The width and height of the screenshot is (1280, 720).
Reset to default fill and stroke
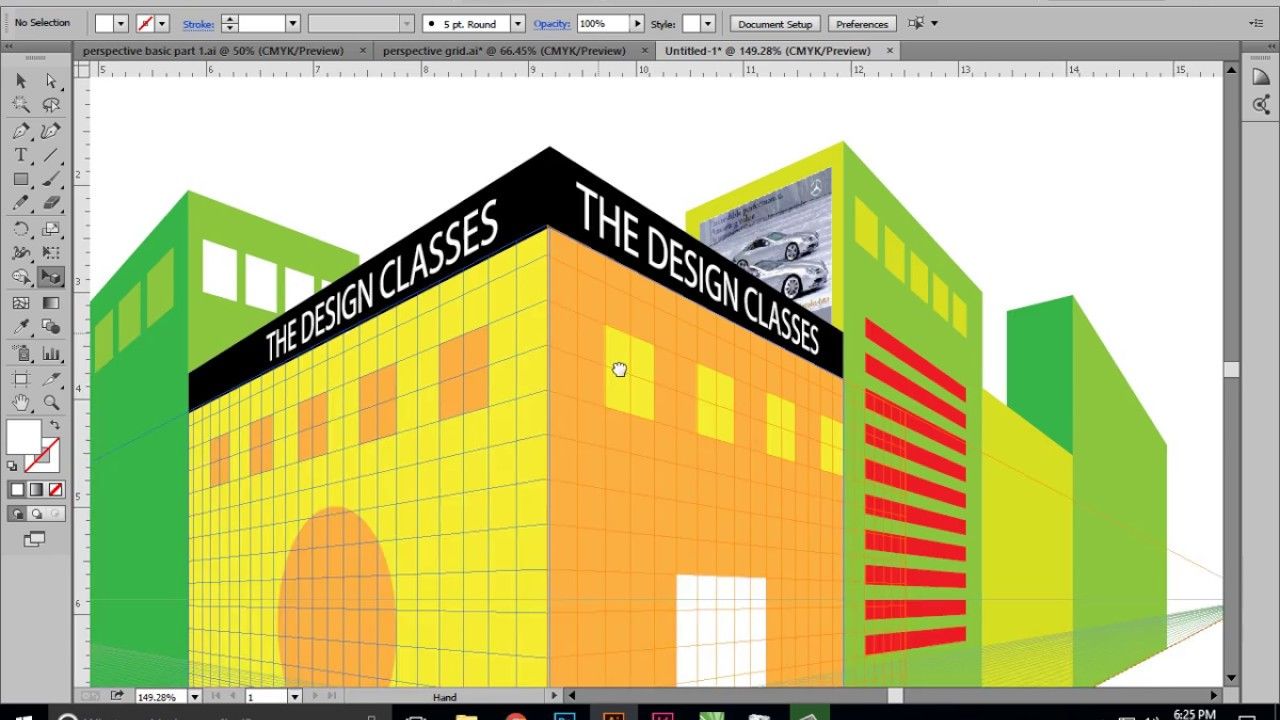pyautogui.click(x=12, y=466)
